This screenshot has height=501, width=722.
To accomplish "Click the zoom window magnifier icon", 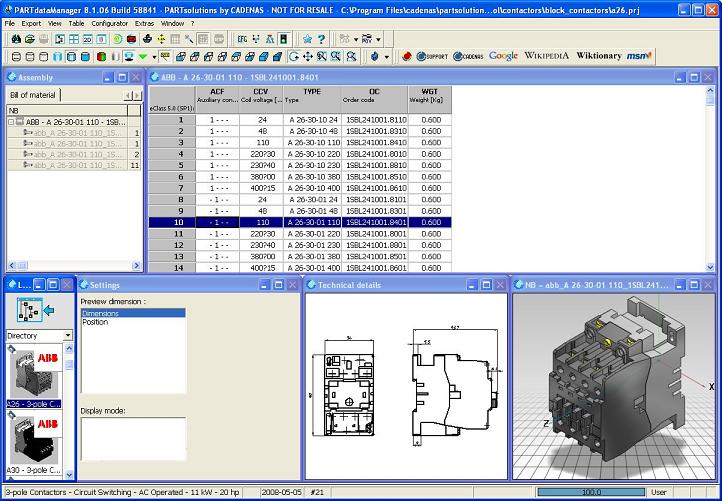I will click(x=321, y=57).
